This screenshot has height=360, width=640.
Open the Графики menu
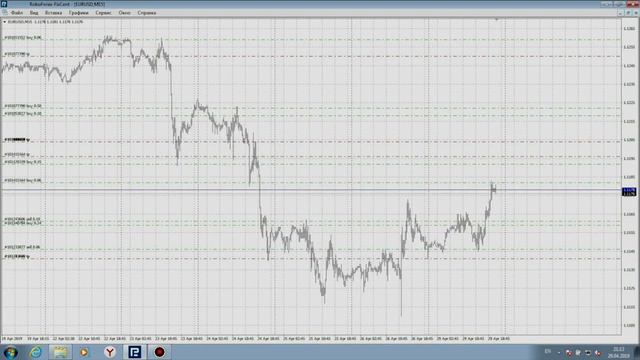coord(78,13)
